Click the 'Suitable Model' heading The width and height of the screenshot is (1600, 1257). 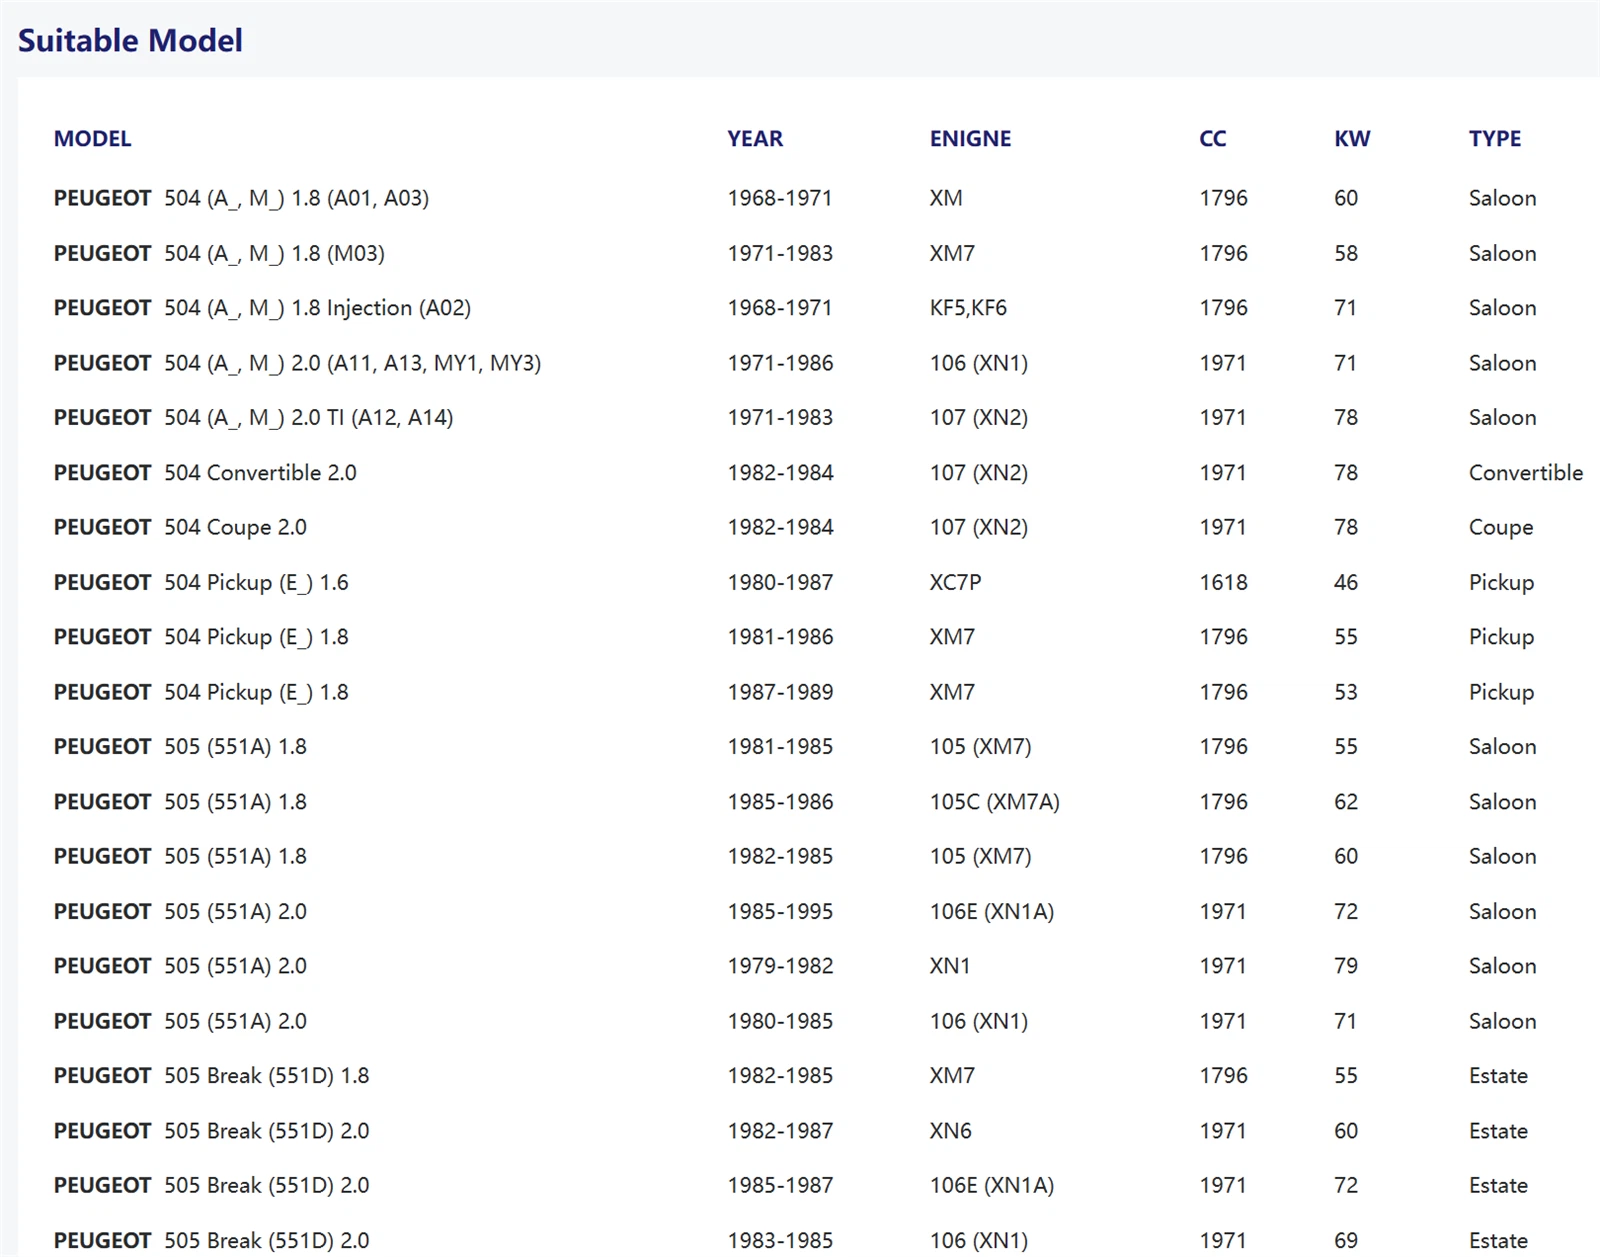(x=130, y=40)
